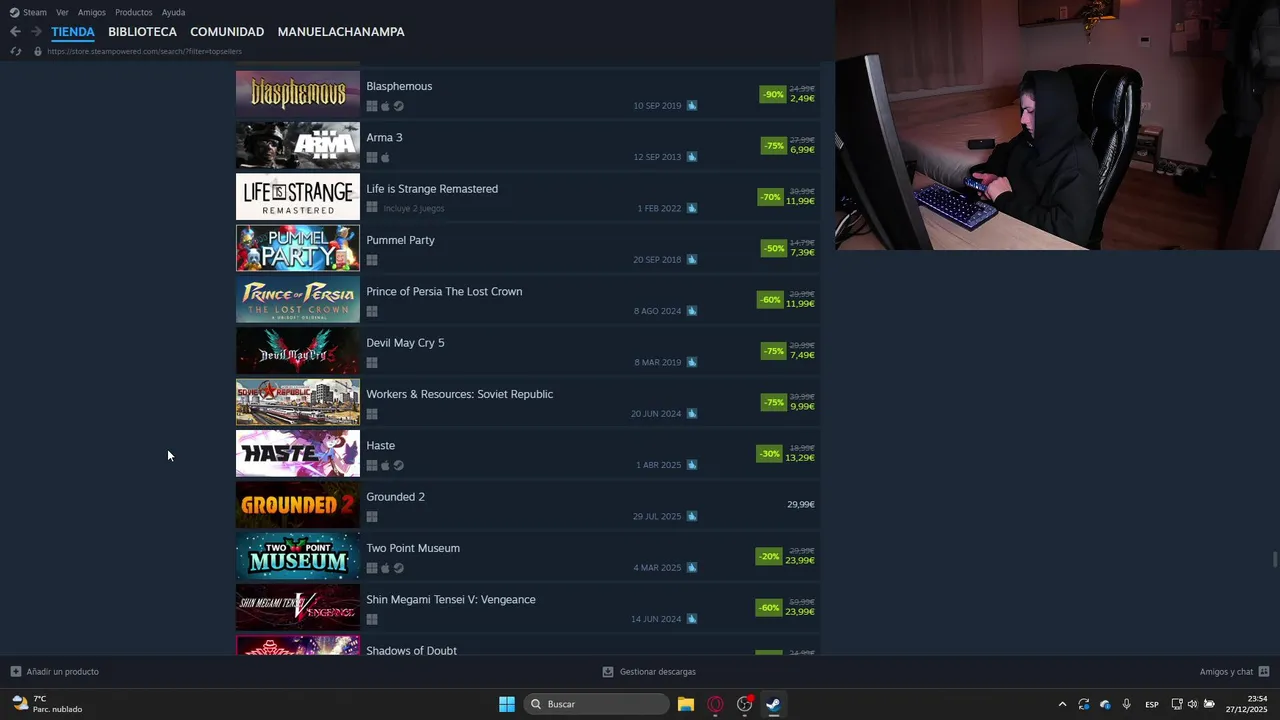
Task: Click the volume icon in system tray
Action: pos(1192,704)
